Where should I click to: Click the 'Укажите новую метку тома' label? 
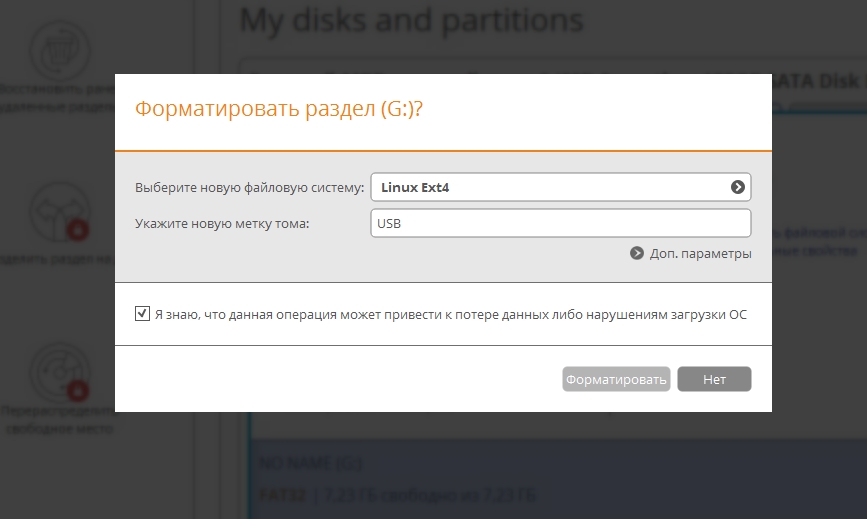[222, 223]
